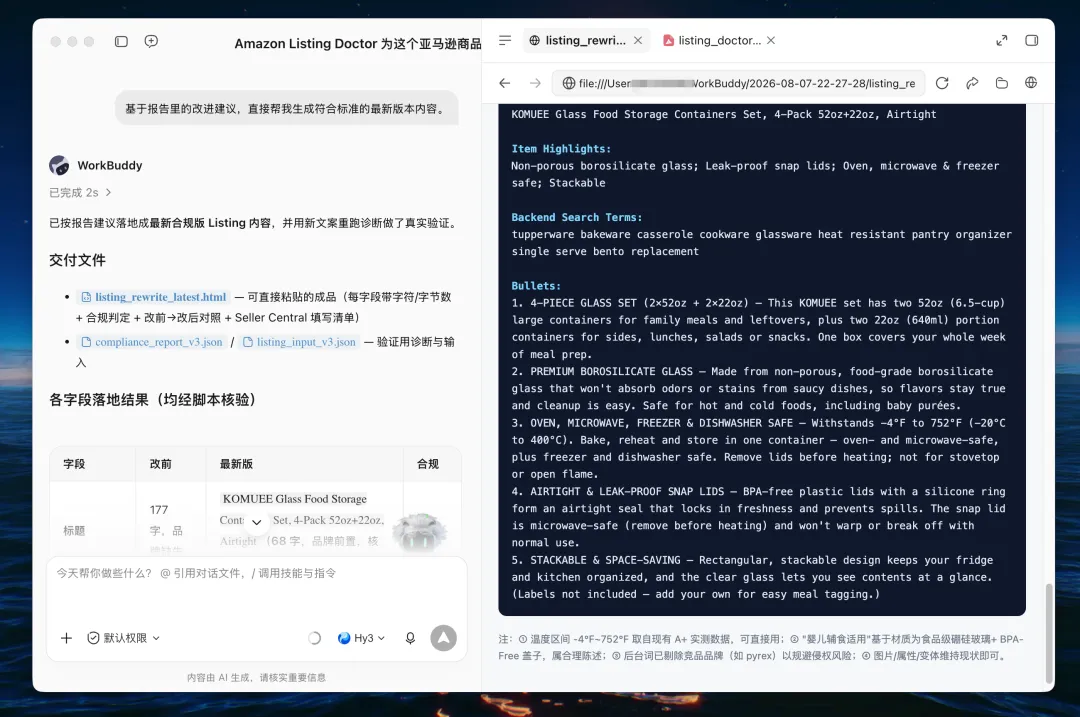Click the Backend Search Terms heading

point(577,218)
